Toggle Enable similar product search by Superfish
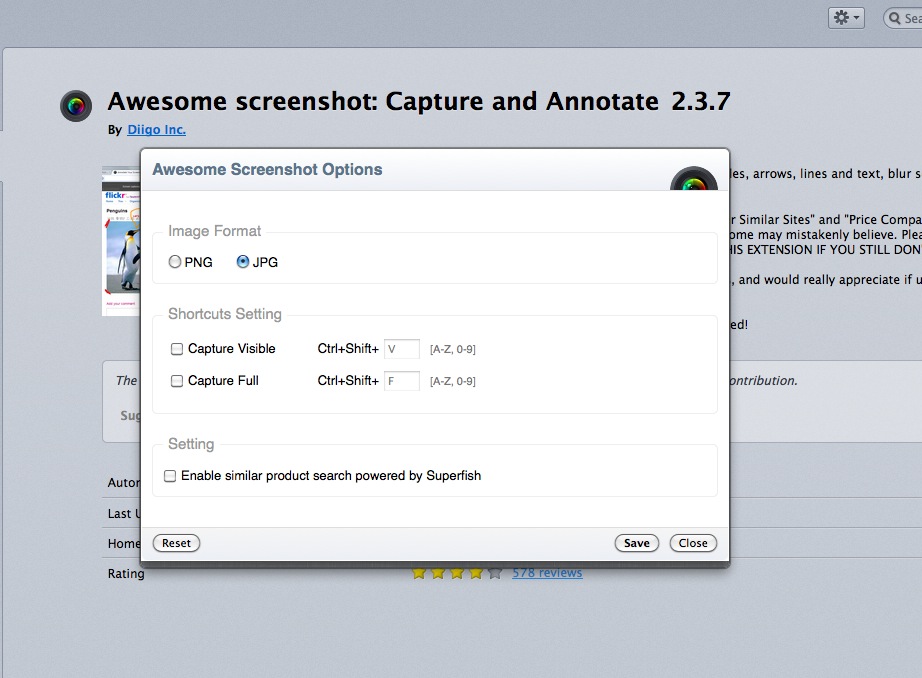Image resolution: width=922 pixels, height=678 pixels. (x=170, y=476)
